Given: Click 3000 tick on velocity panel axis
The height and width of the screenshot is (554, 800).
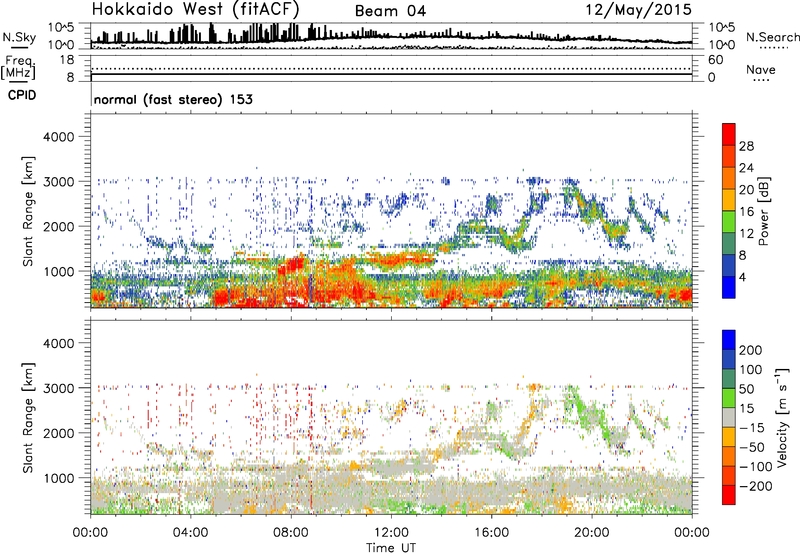Looking at the screenshot, I should (59, 388).
